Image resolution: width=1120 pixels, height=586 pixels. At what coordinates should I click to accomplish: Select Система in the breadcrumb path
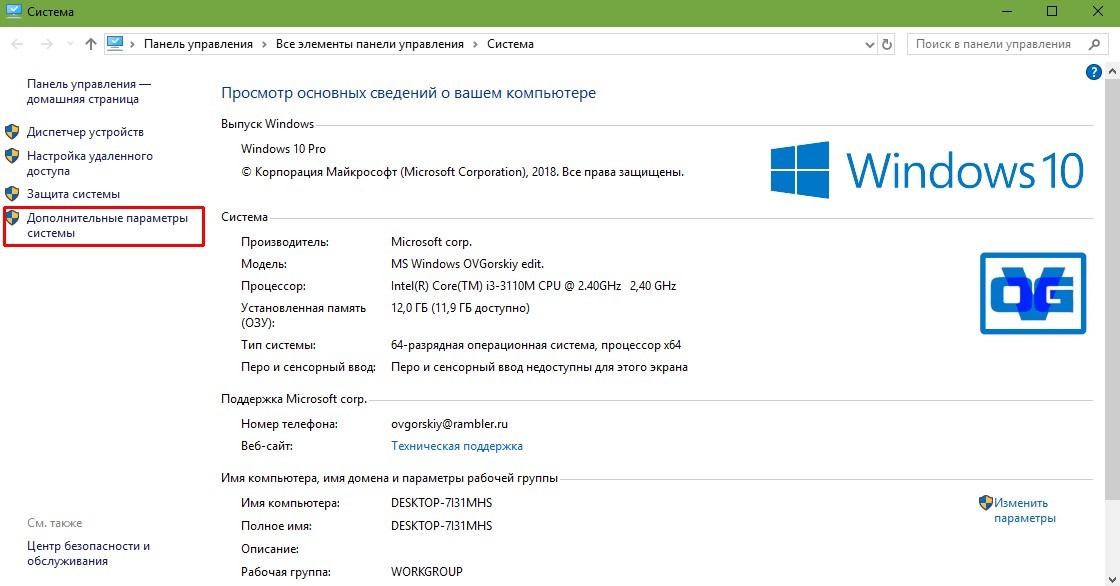510,44
